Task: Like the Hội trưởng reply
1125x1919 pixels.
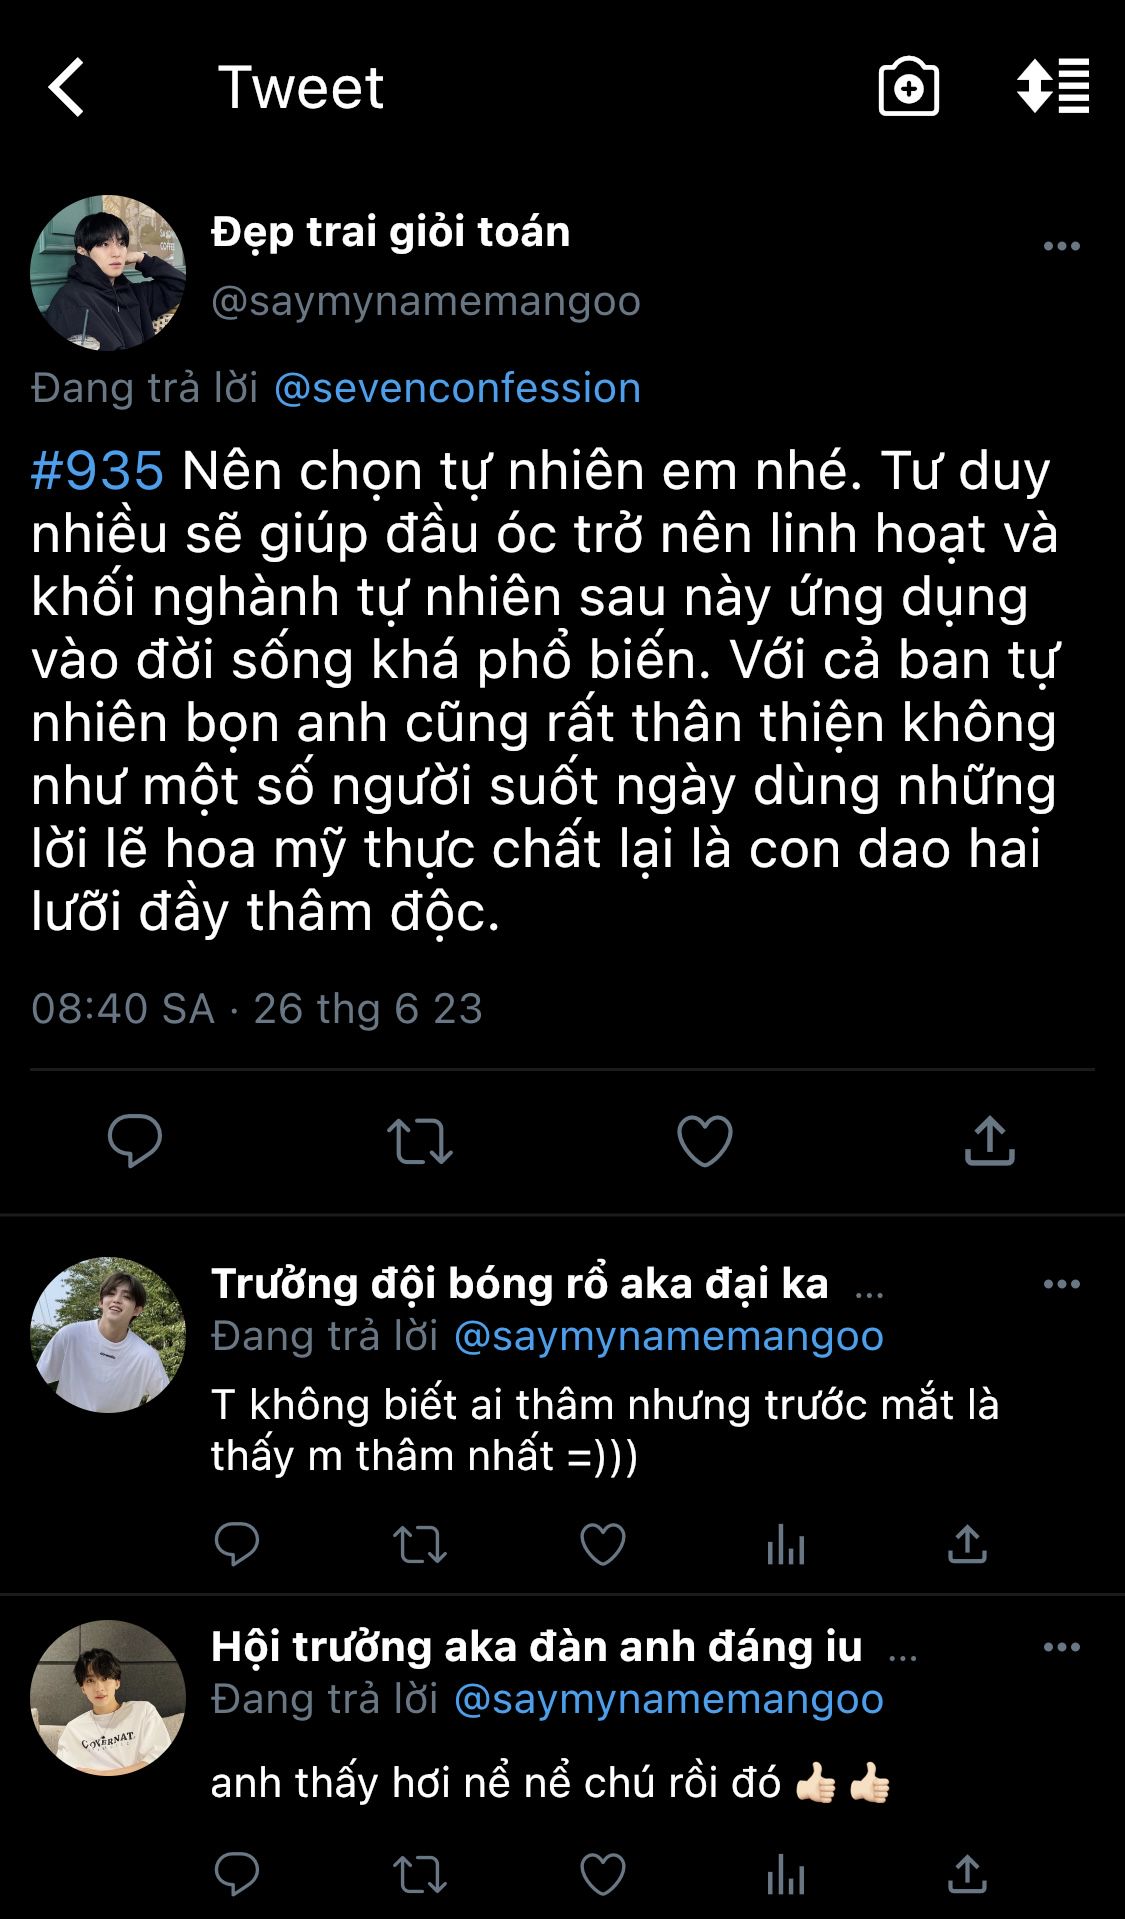Action: tap(603, 1874)
